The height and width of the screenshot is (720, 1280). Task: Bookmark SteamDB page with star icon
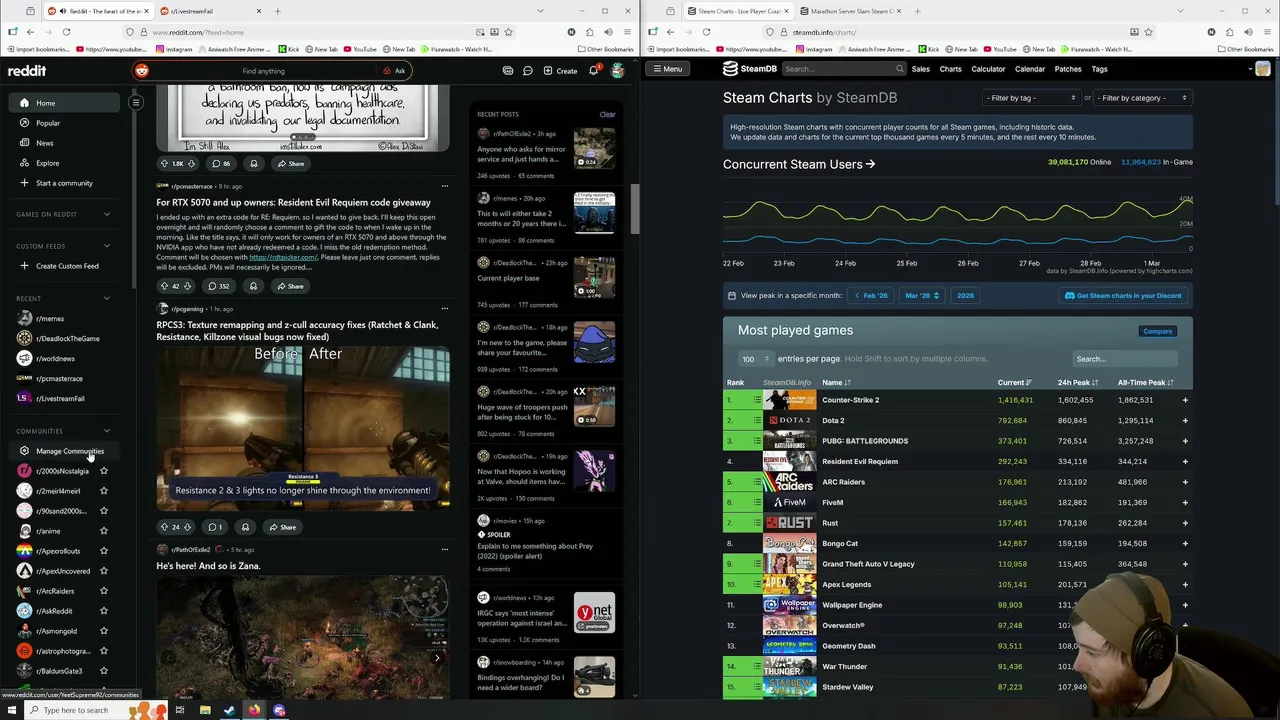[x=1148, y=32]
